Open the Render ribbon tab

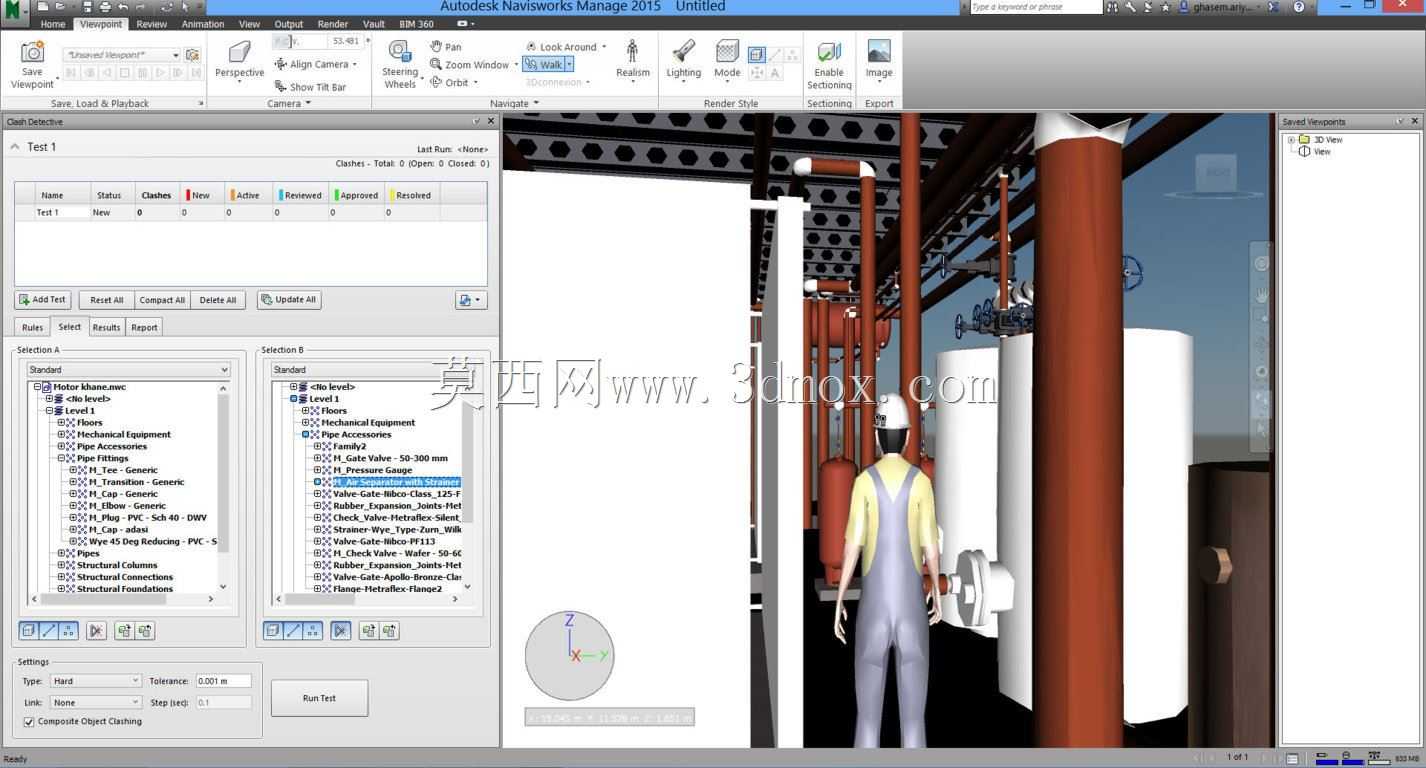point(333,24)
